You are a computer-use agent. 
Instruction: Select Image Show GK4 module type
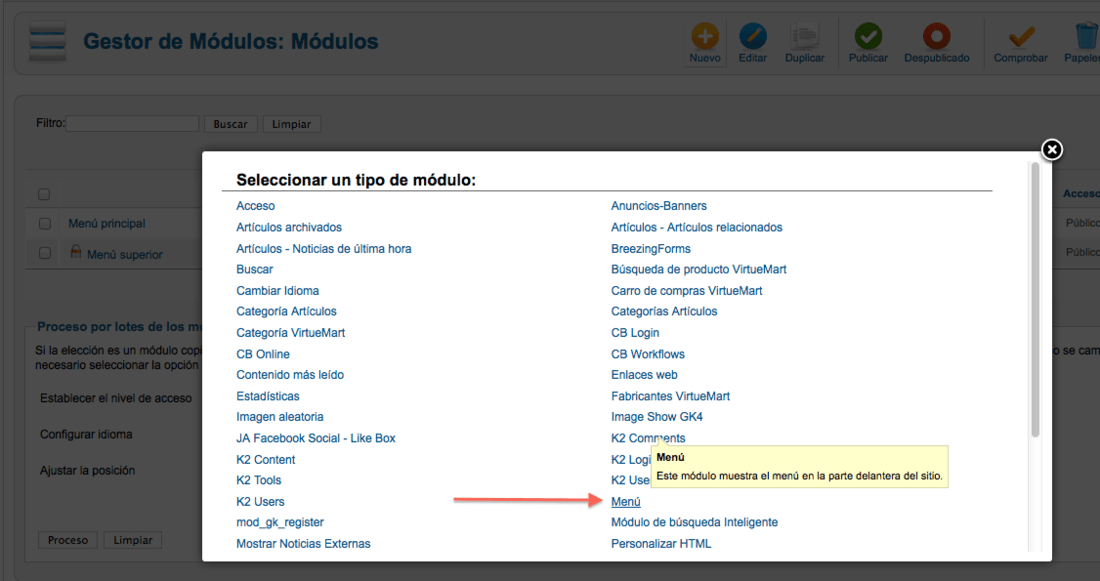point(657,417)
